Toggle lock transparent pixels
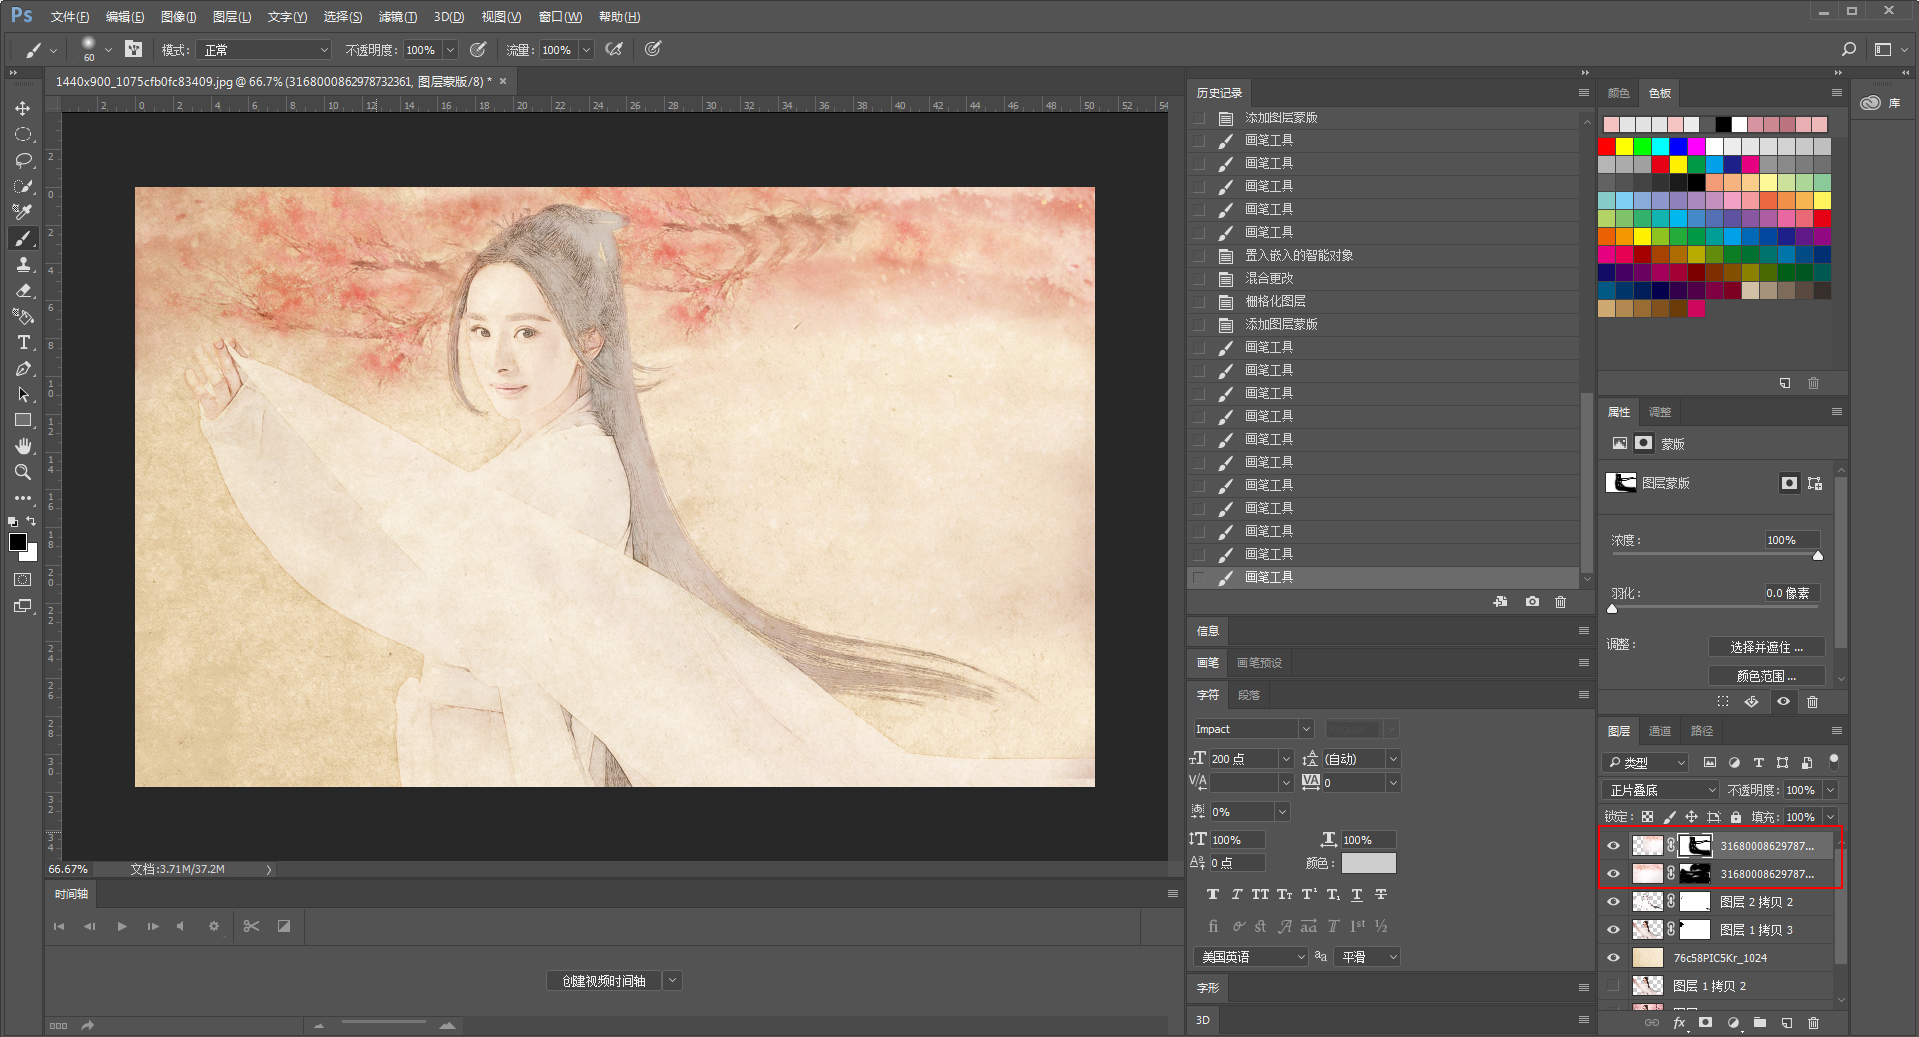1919x1037 pixels. (1647, 817)
